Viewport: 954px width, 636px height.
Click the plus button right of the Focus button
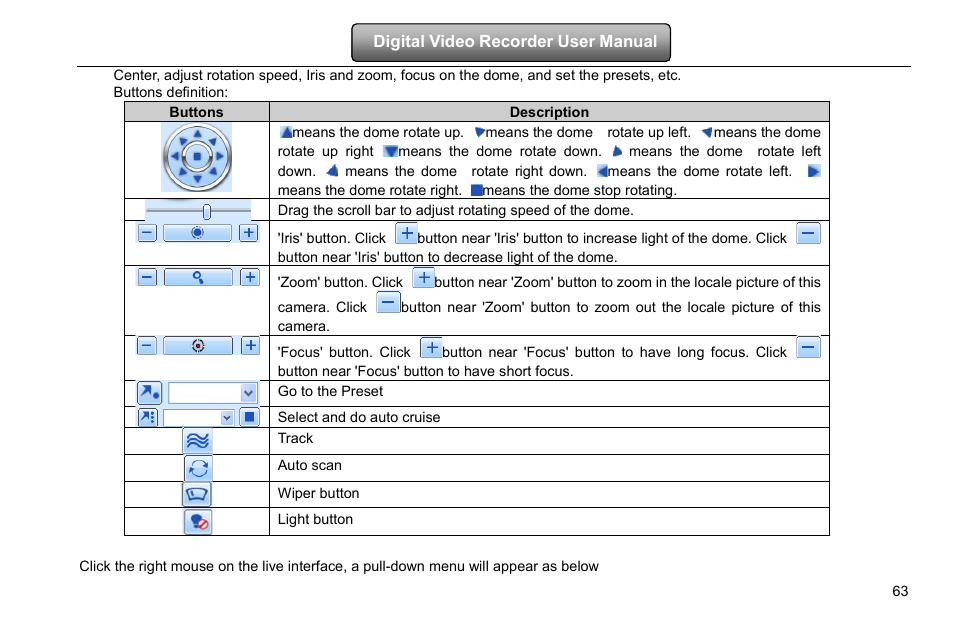coord(250,346)
